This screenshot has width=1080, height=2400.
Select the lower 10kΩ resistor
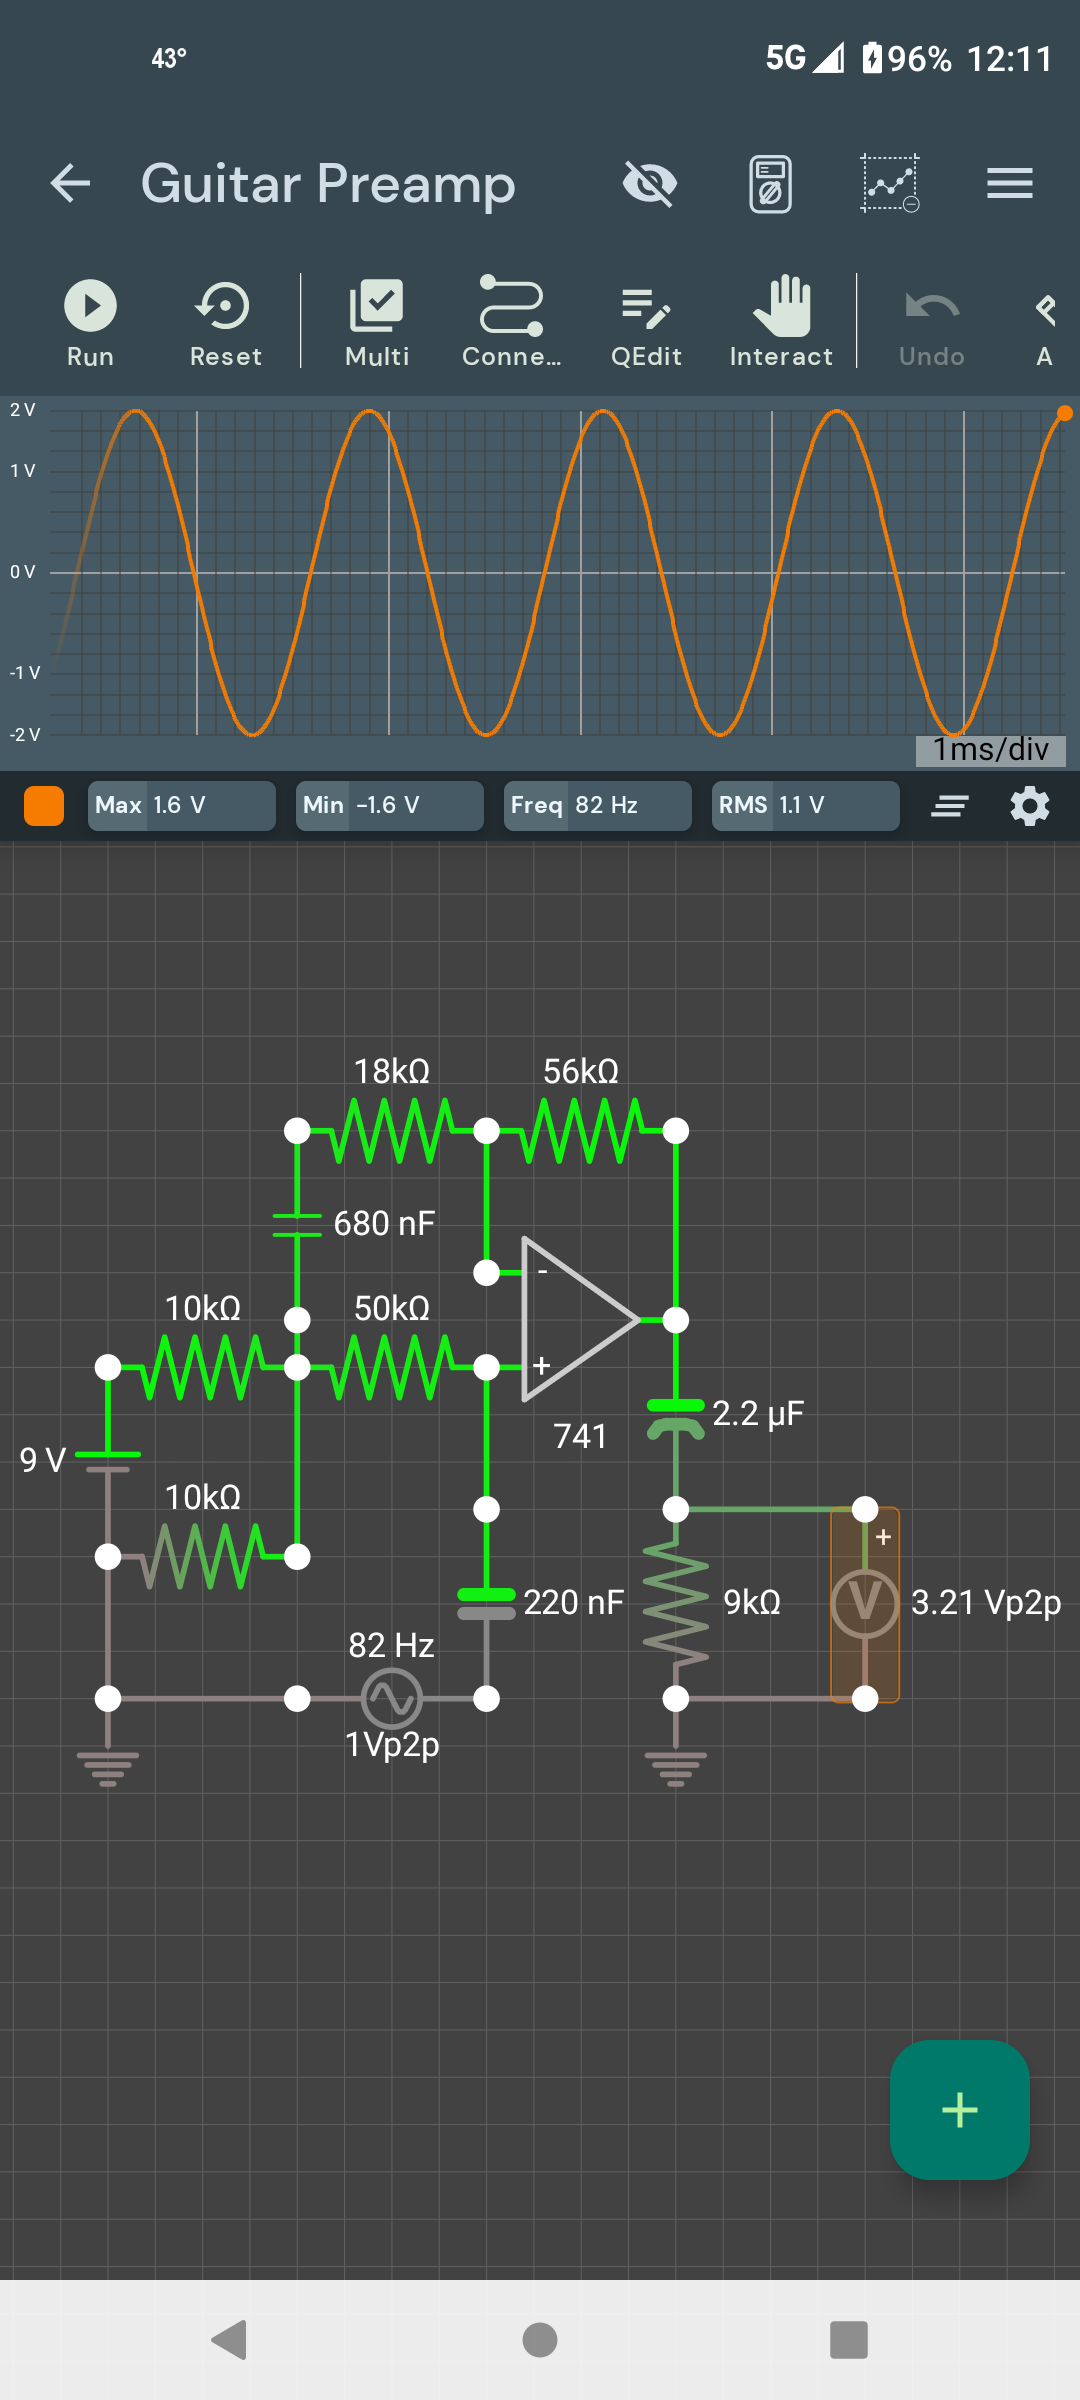coord(202,1556)
